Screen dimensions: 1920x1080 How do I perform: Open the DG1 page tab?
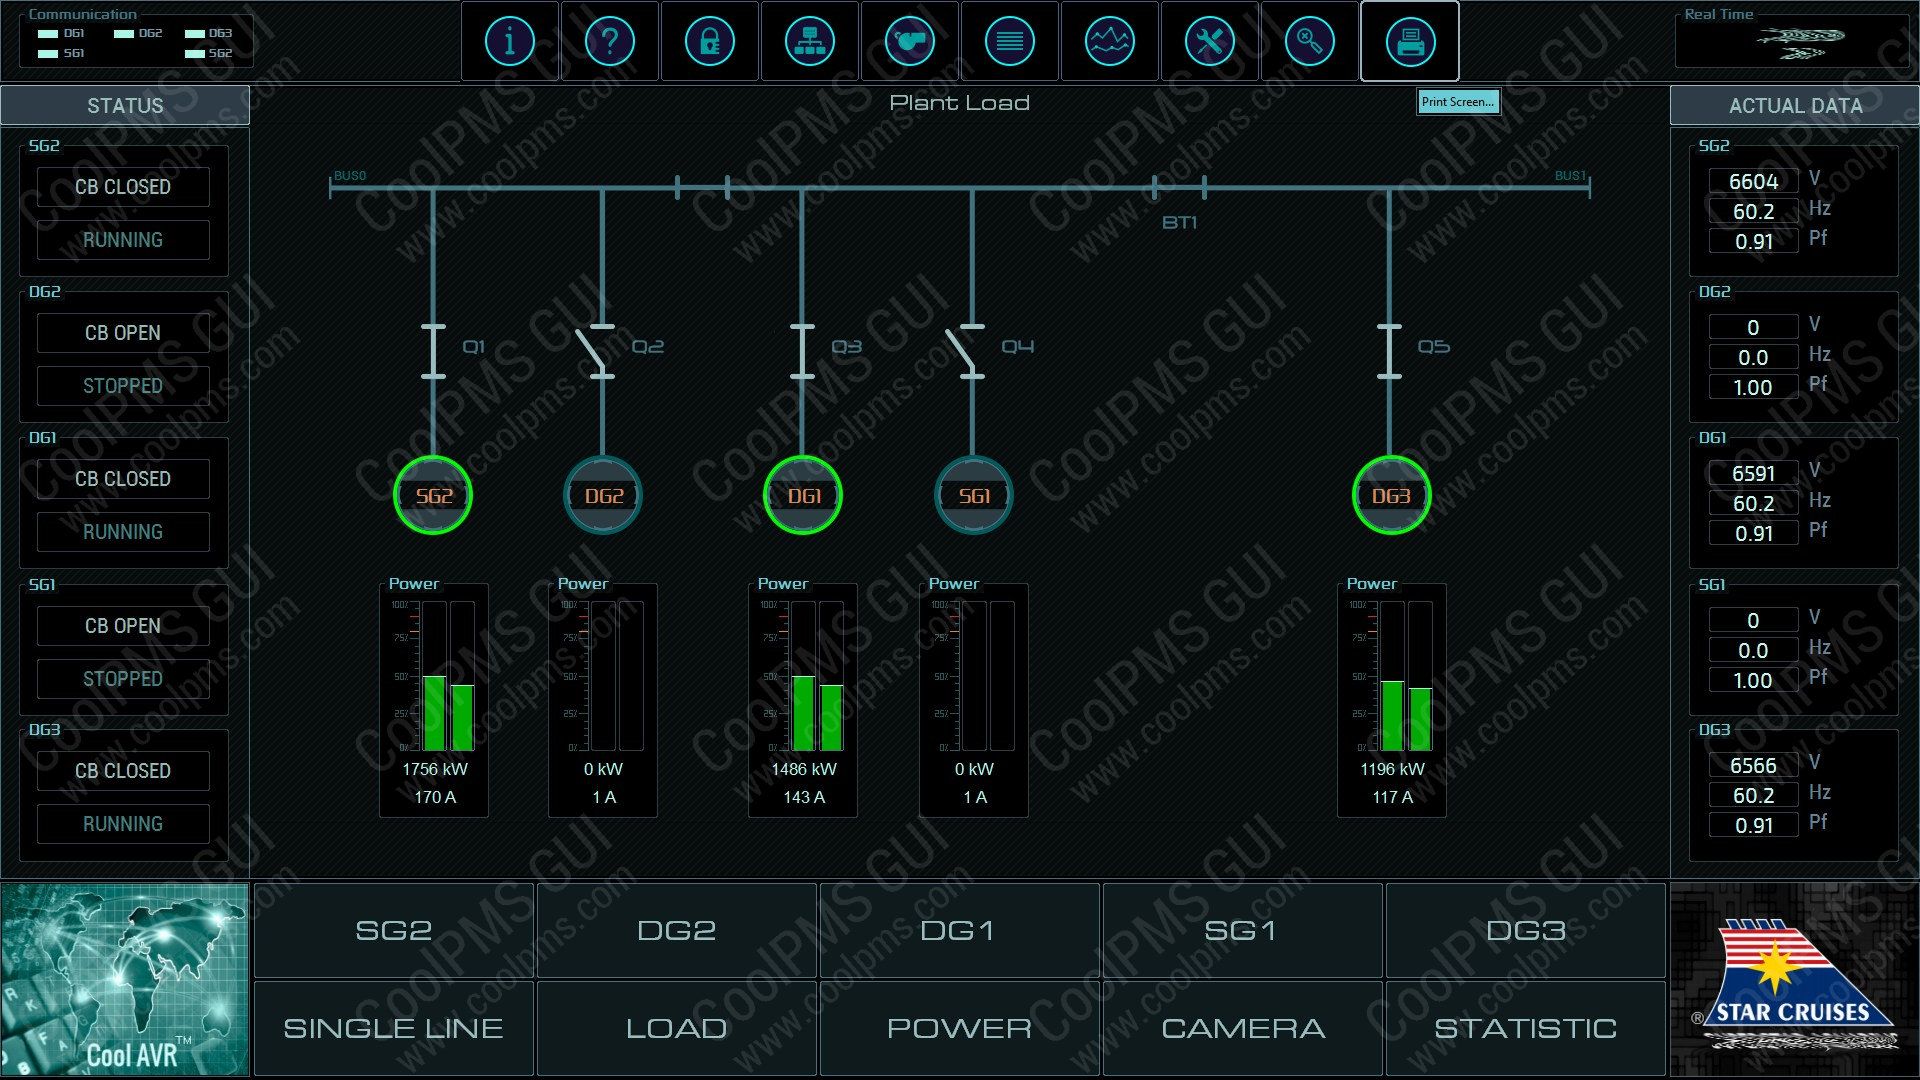[959, 930]
